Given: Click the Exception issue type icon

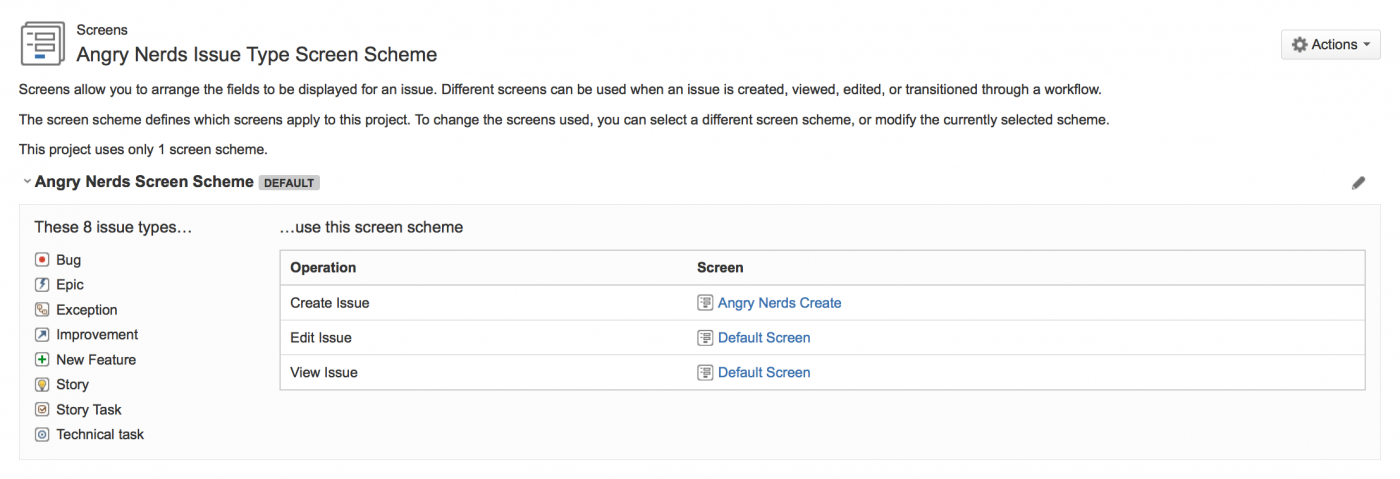Looking at the screenshot, I should (42, 310).
